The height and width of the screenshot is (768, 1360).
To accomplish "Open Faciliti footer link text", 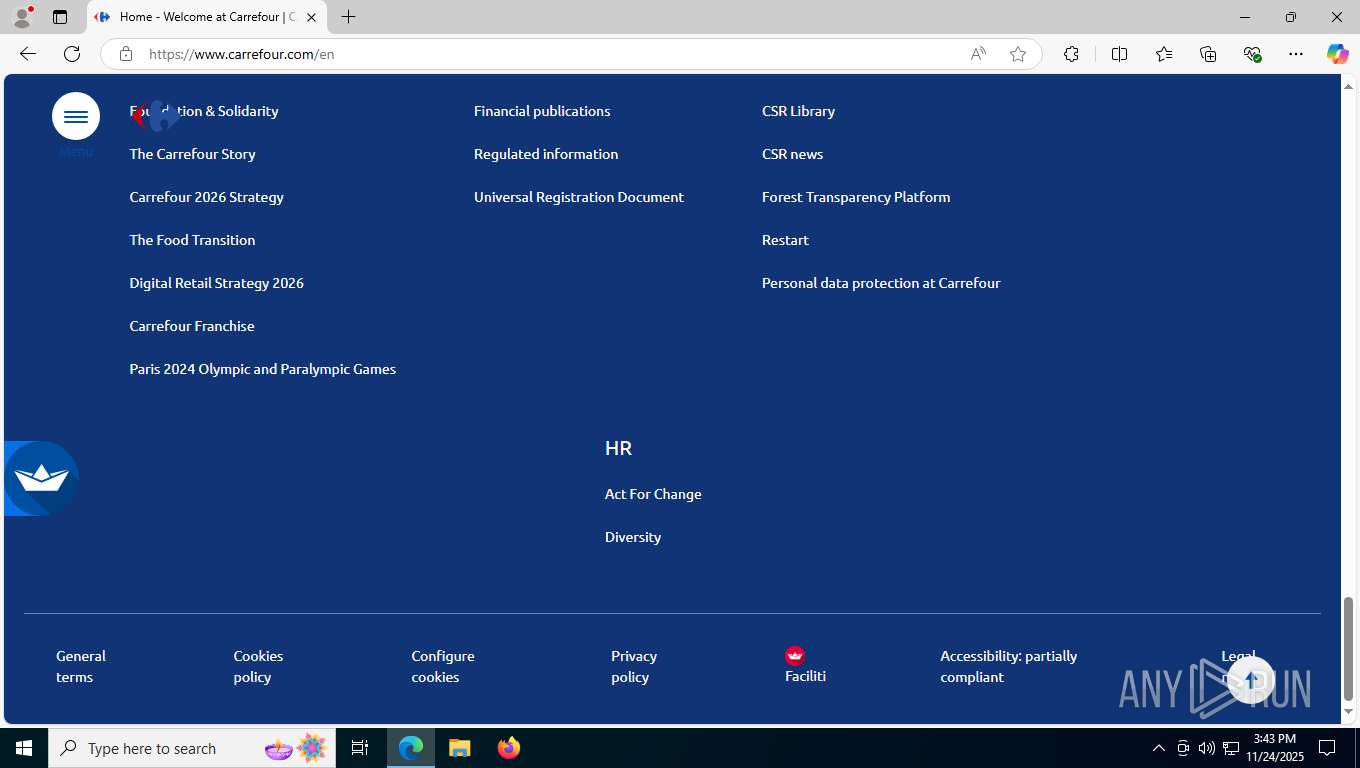I will [805, 676].
